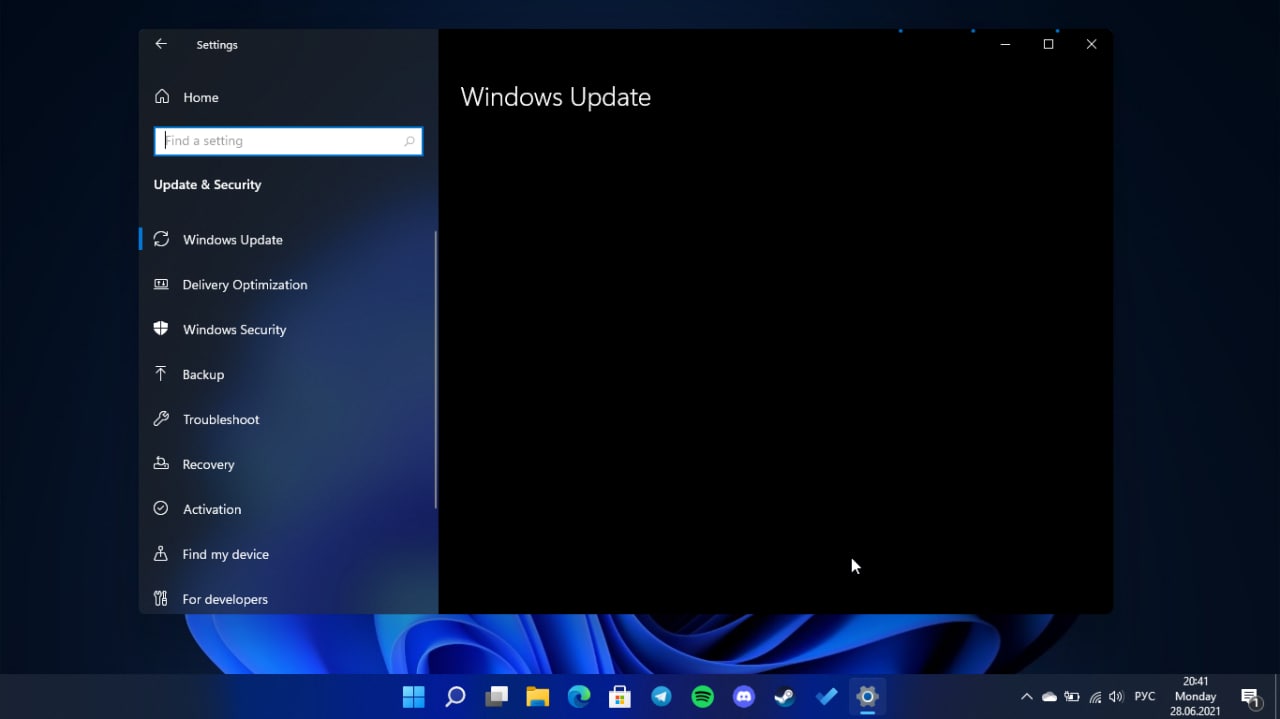Click the For developers tools icon
This screenshot has width=1280, height=719.
(161, 599)
